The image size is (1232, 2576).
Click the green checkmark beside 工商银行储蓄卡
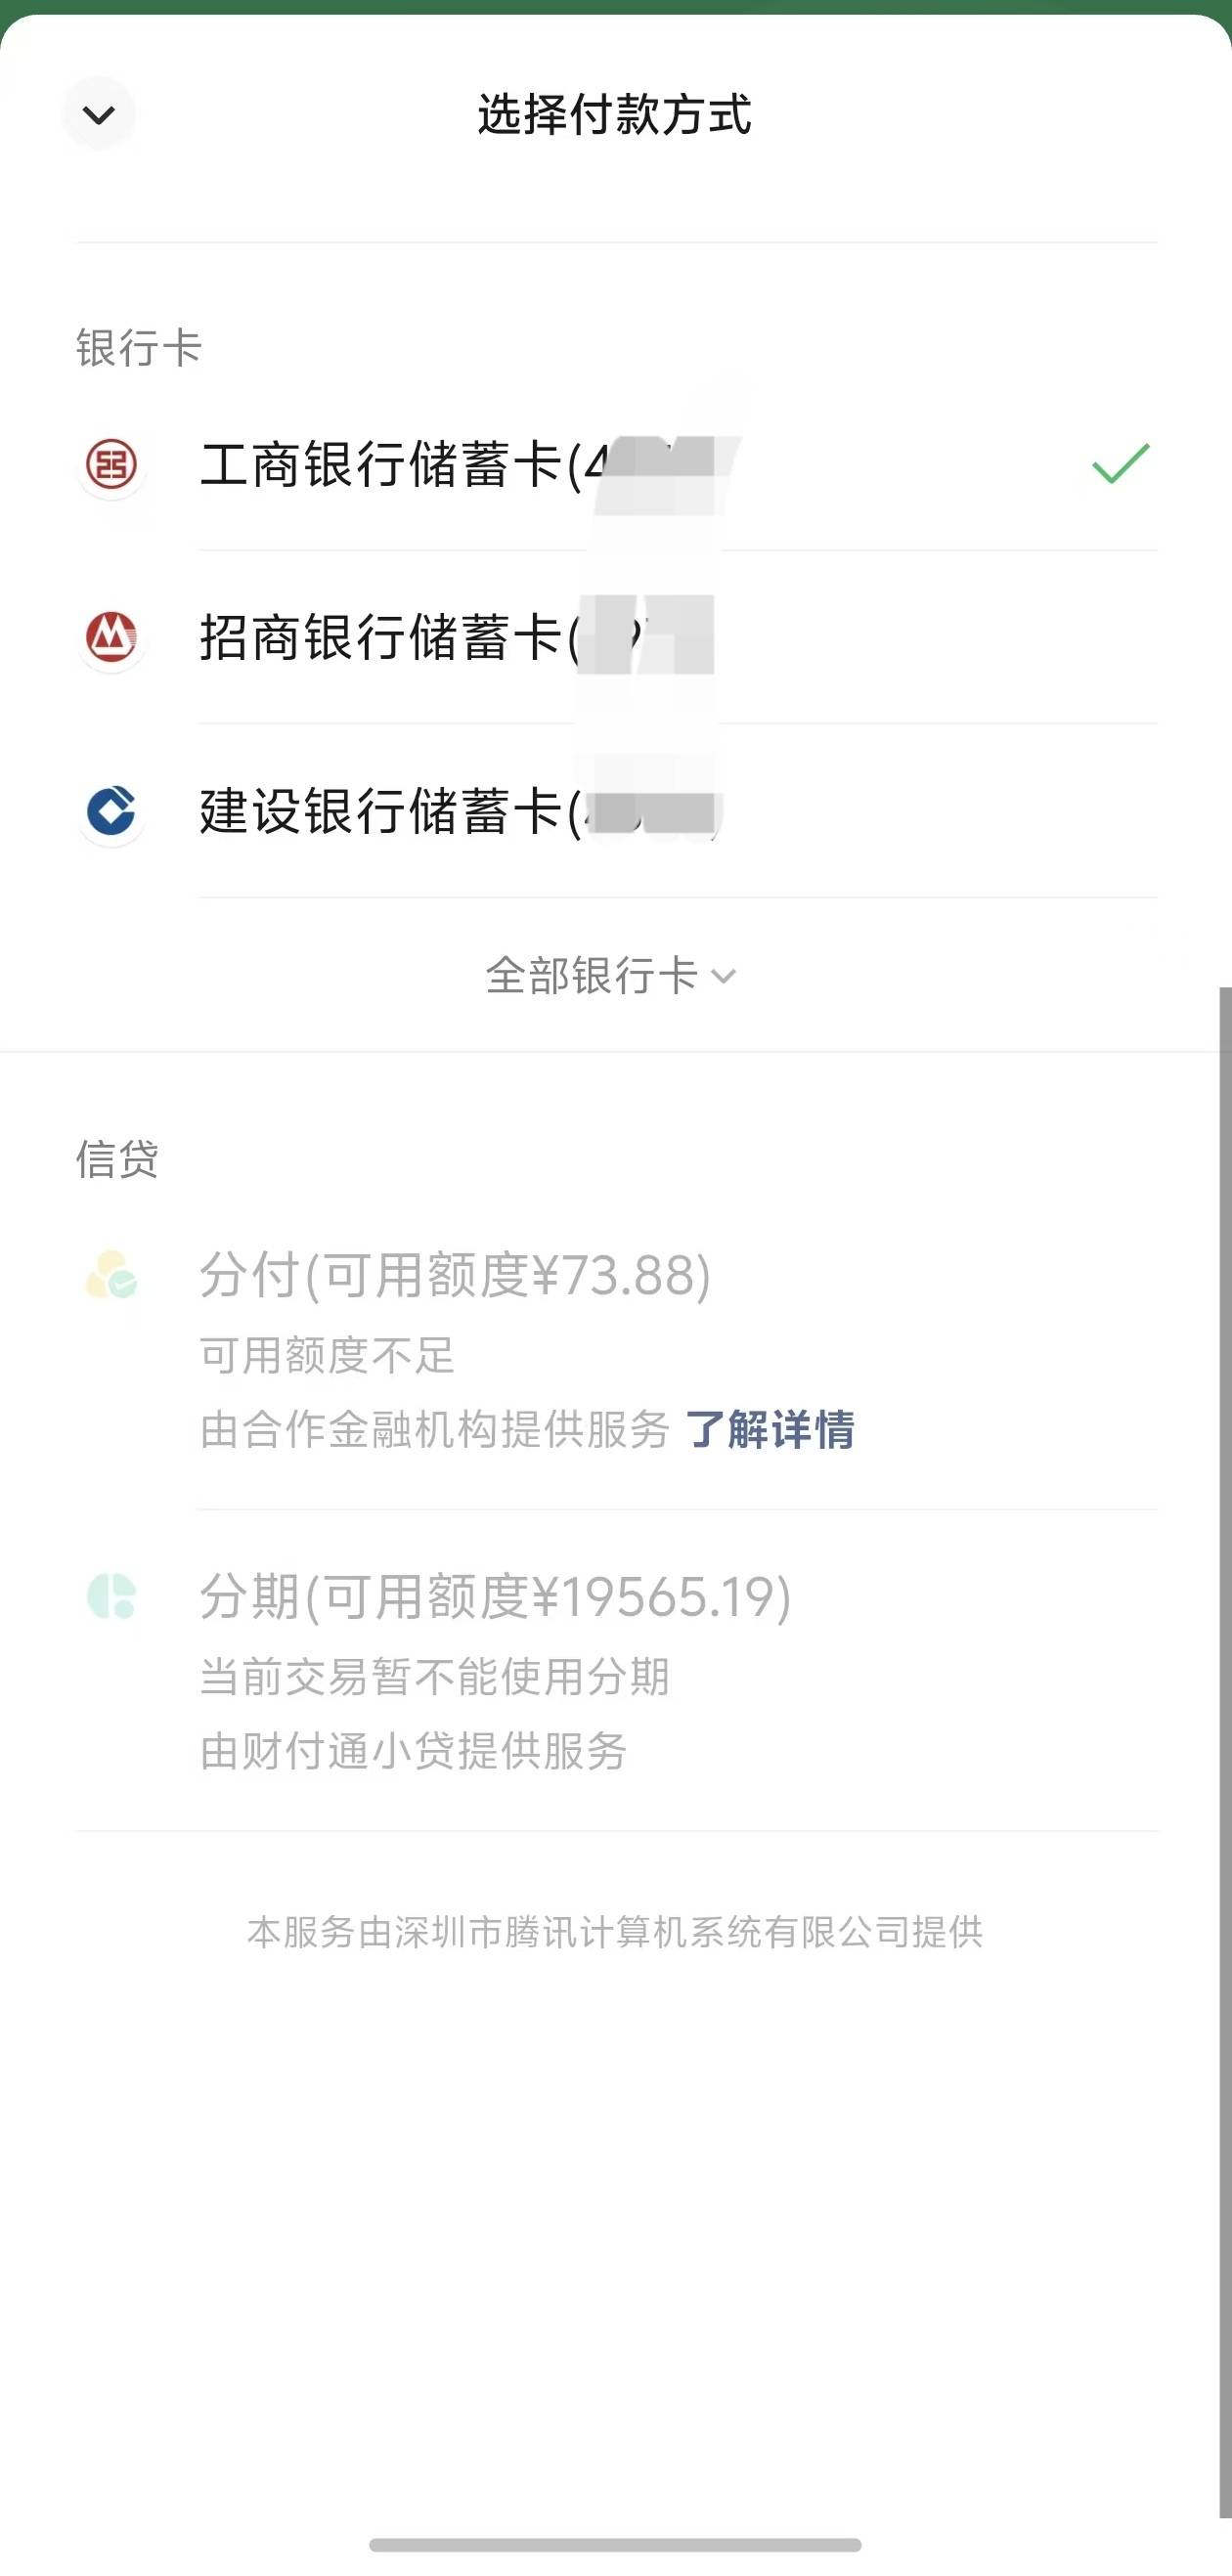[x=1120, y=464]
